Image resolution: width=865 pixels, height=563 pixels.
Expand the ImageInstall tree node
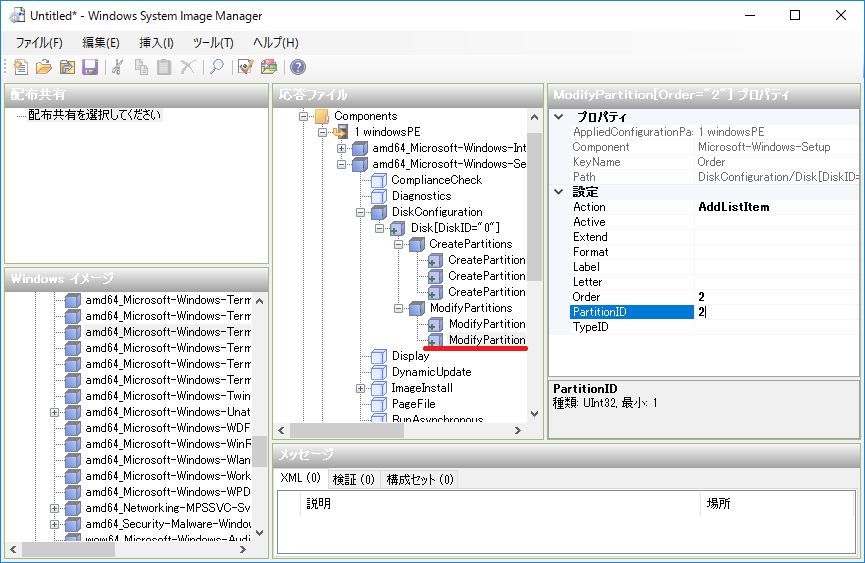pyautogui.click(x=361, y=388)
